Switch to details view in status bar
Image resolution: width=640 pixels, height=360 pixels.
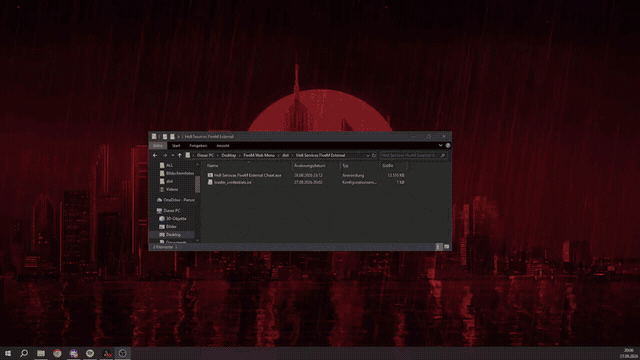coord(439,247)
